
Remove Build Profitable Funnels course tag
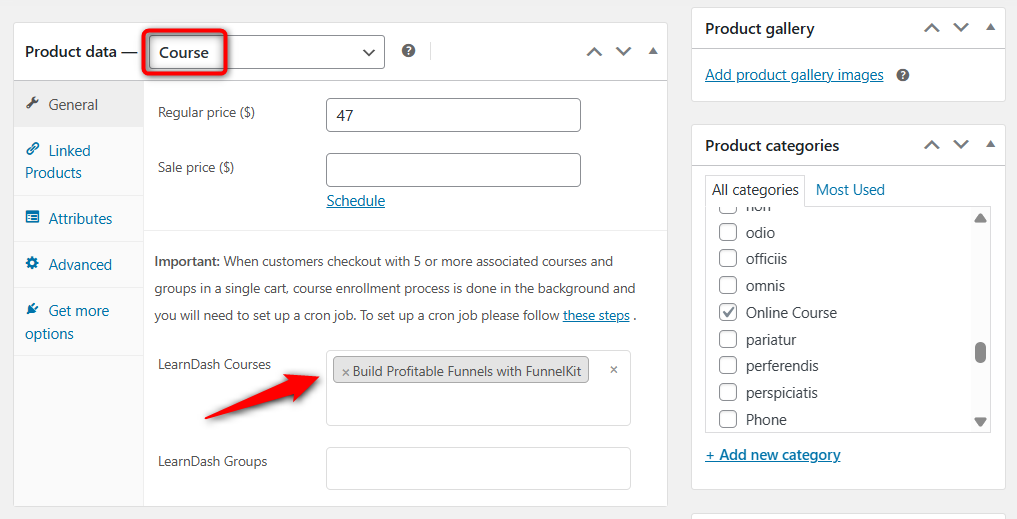tap(346, 372)
